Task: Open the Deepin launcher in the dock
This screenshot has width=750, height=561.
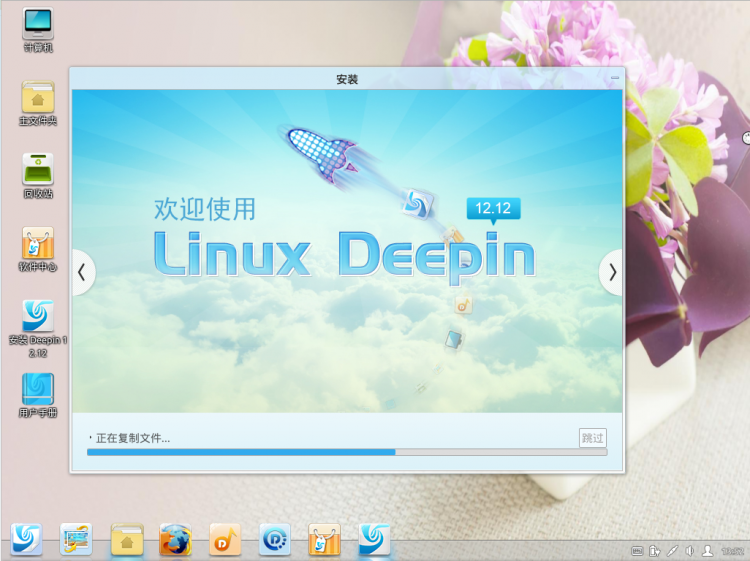Action: pyautogui.click(x=26, y=539)
